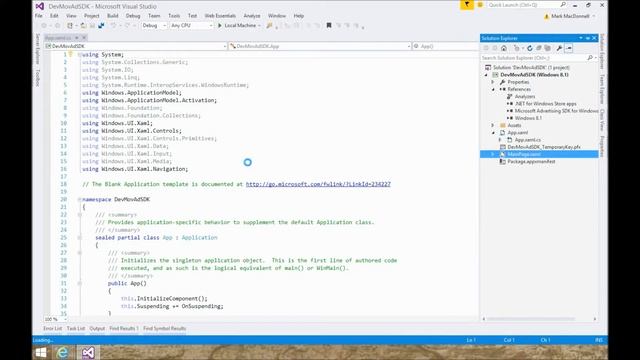Expand MainPage.xaml node
The width and height of the screenshot is (640, 360).
click(x=493, y=154)
